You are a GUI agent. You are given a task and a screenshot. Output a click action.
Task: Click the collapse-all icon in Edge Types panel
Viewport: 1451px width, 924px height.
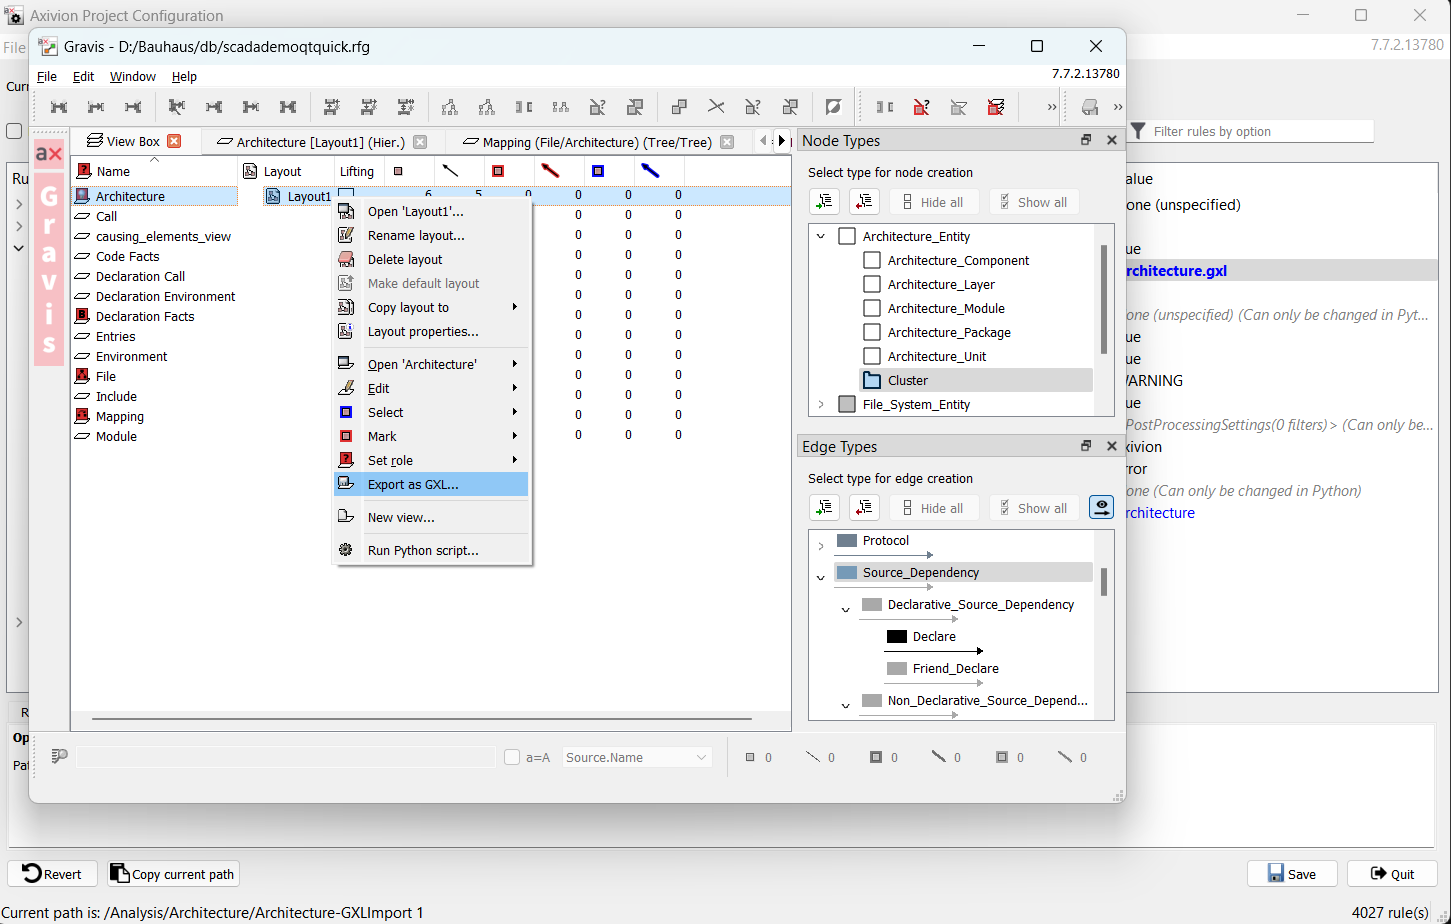[x=864, y=508]
